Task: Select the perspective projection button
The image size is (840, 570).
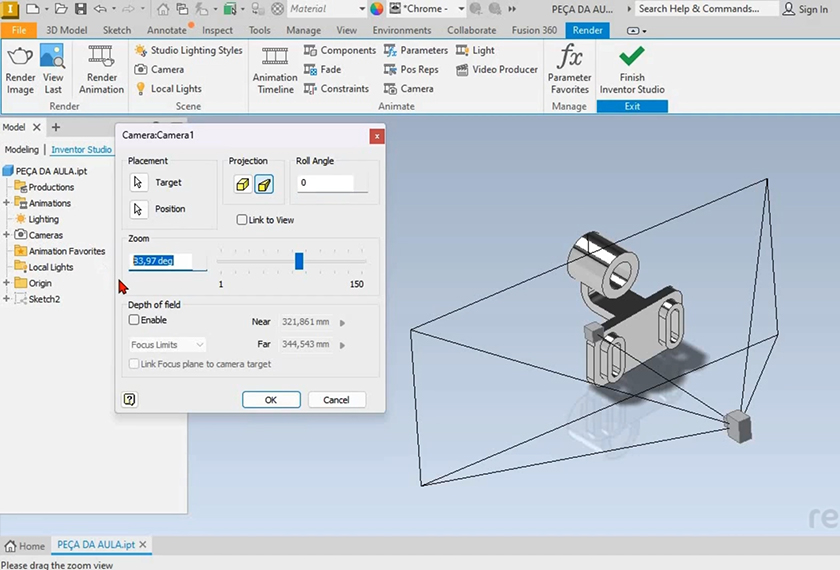Action: (x=264, y=184)
